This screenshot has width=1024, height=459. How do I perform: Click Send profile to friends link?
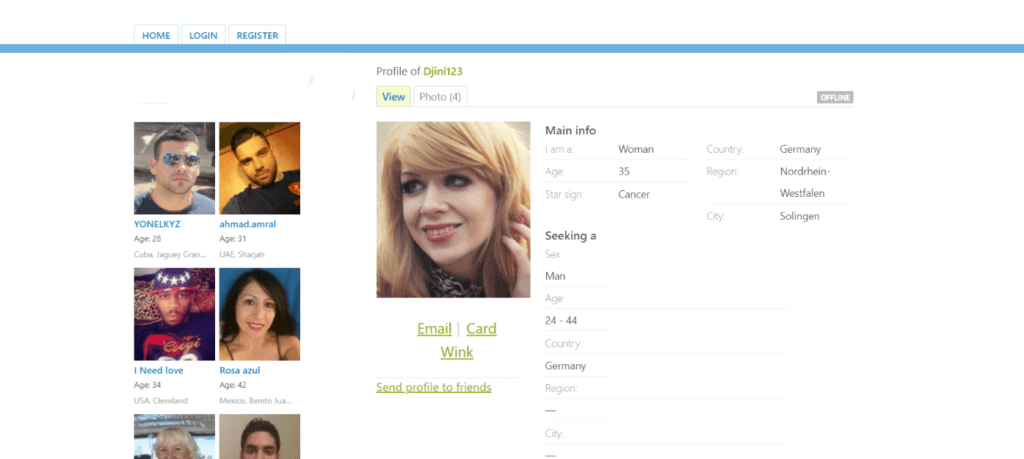pyautogui.click(x=434, y=387)
